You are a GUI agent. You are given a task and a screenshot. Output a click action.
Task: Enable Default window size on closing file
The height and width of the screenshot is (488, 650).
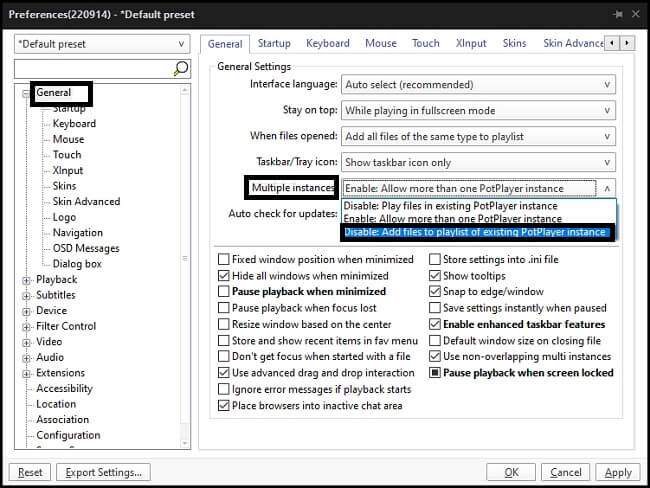coord(434,341)
